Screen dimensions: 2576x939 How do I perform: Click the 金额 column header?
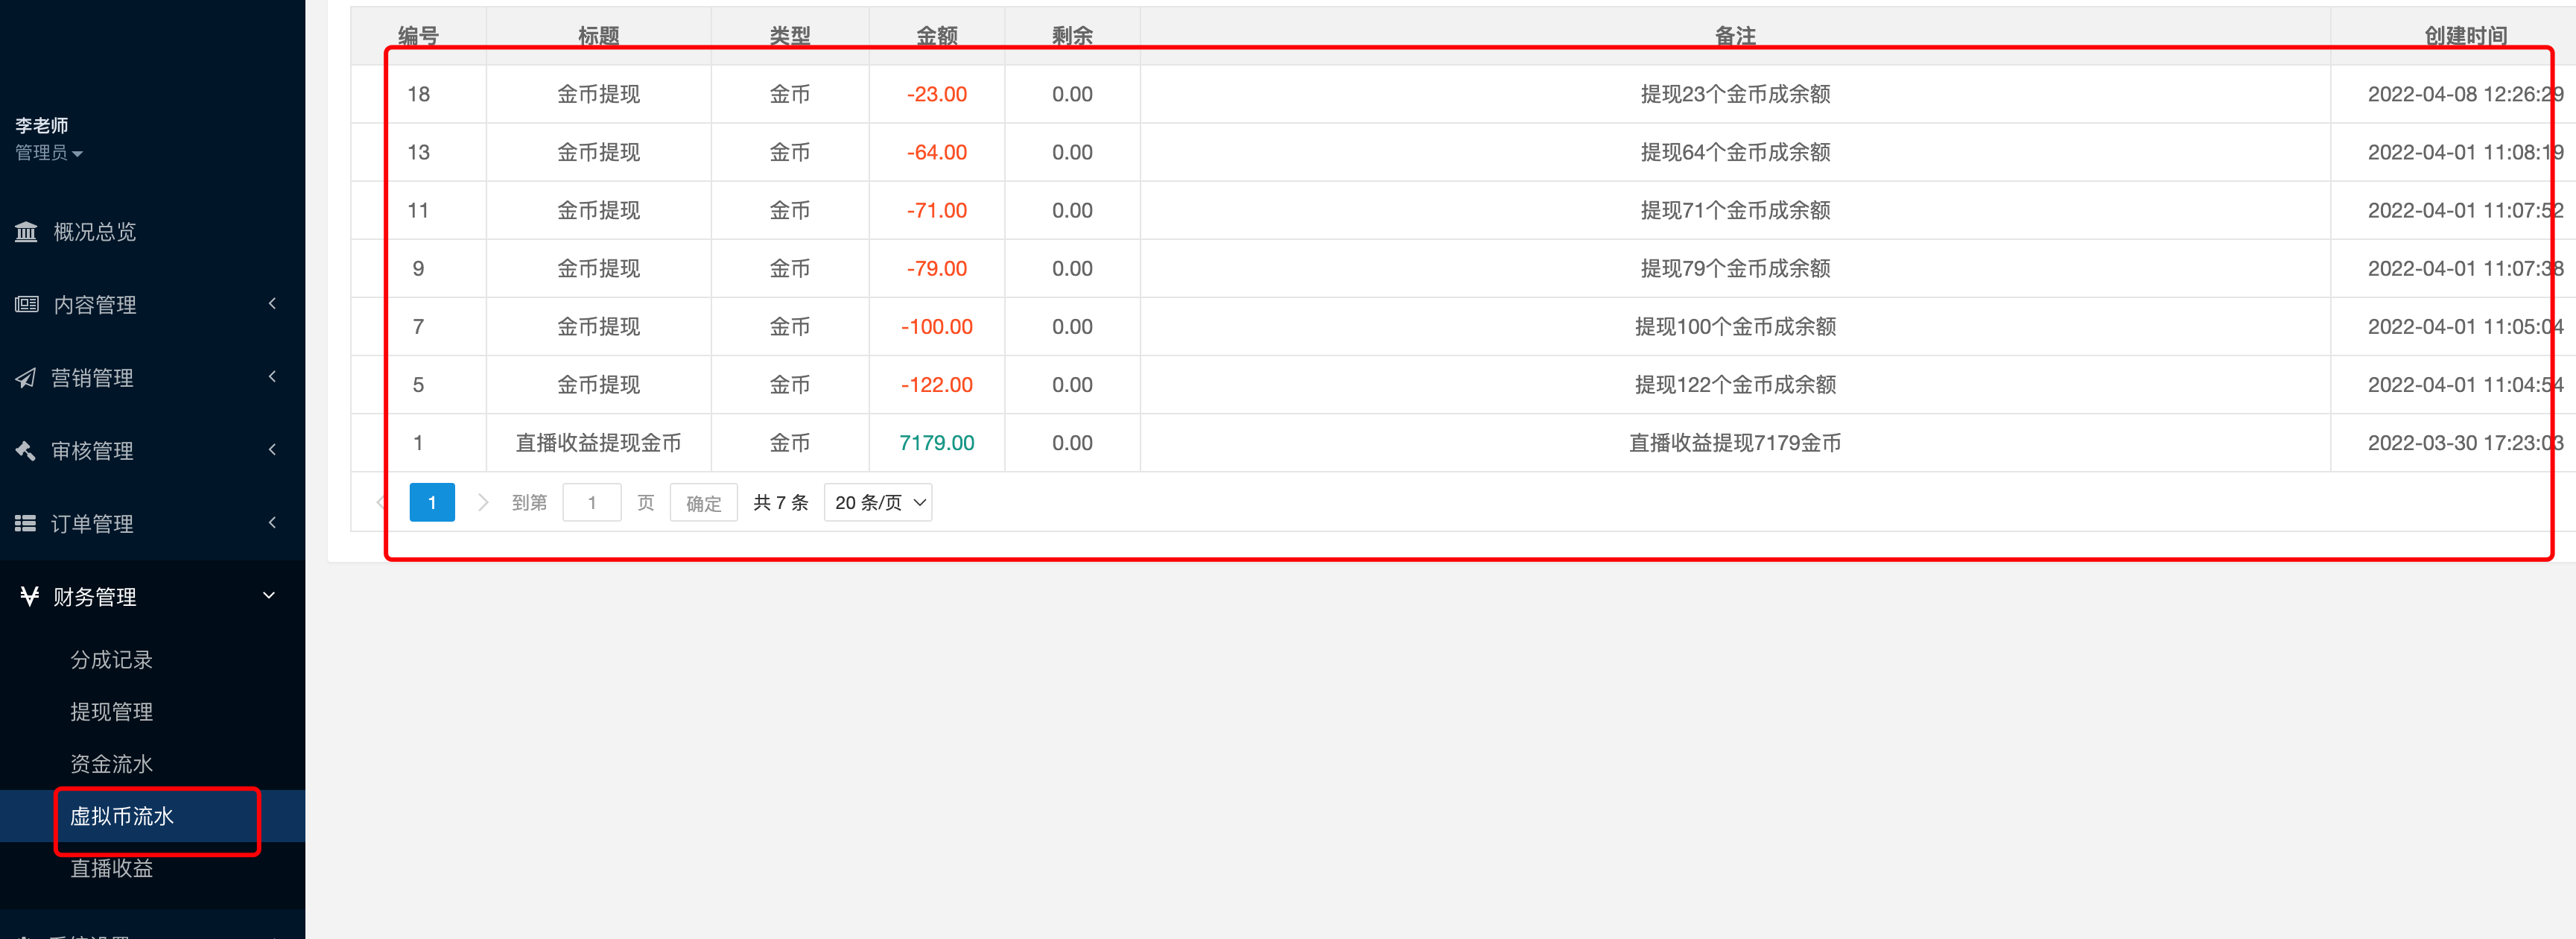[x=937, y=36]
